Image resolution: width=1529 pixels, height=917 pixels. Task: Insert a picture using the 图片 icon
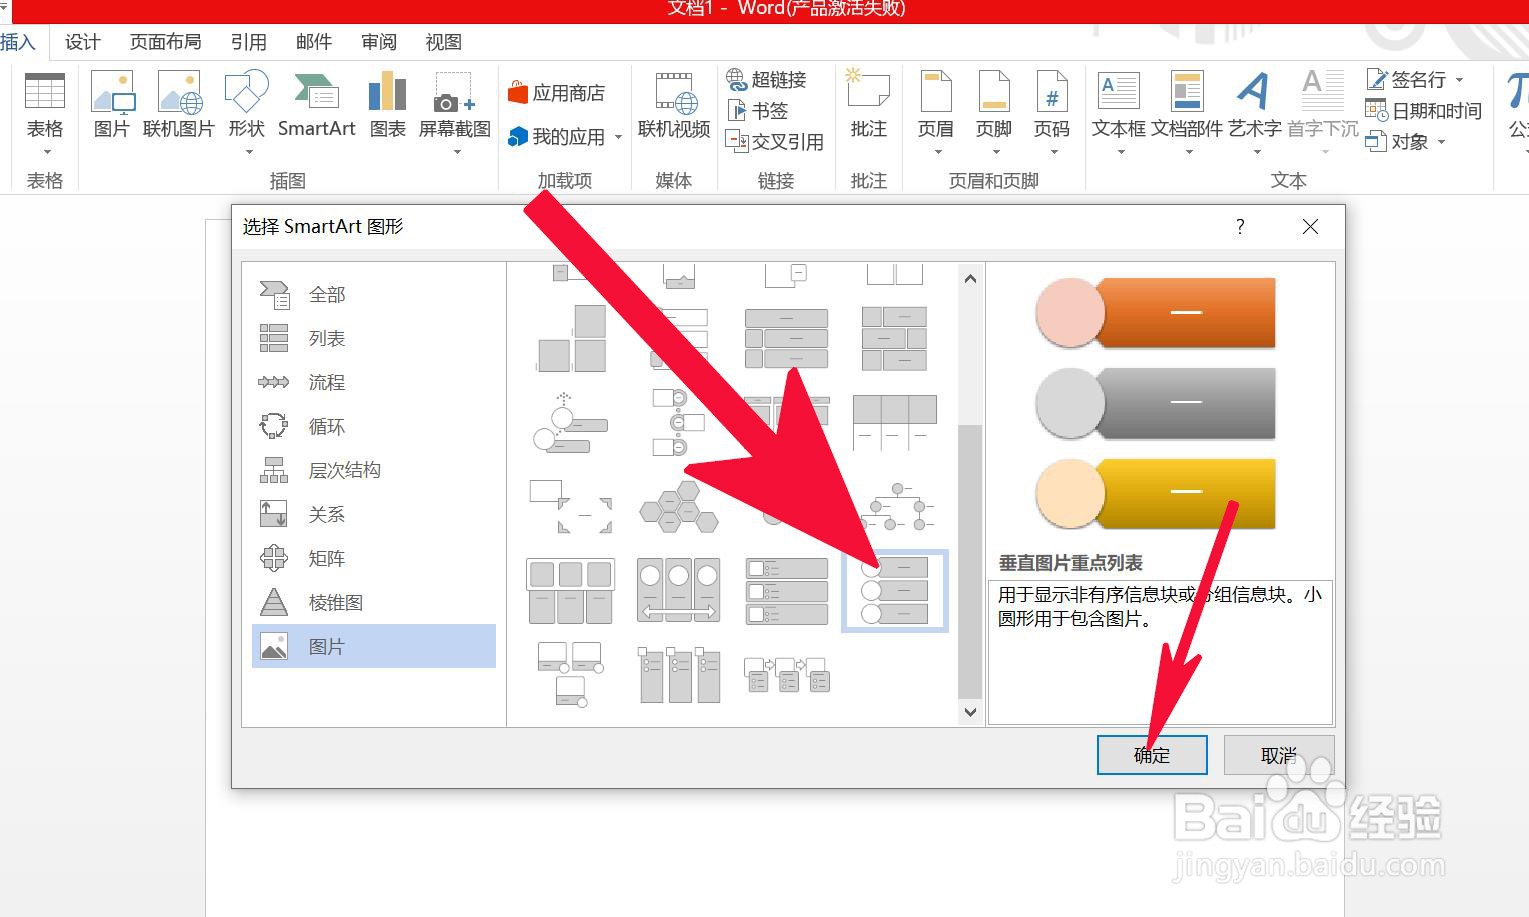111,100
